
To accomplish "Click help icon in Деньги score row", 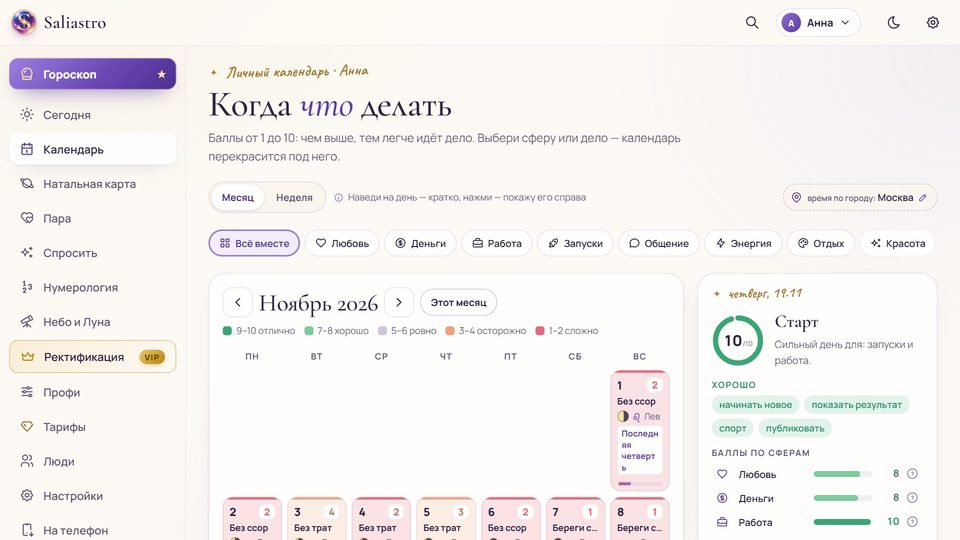I will click(x=912, y=498).
